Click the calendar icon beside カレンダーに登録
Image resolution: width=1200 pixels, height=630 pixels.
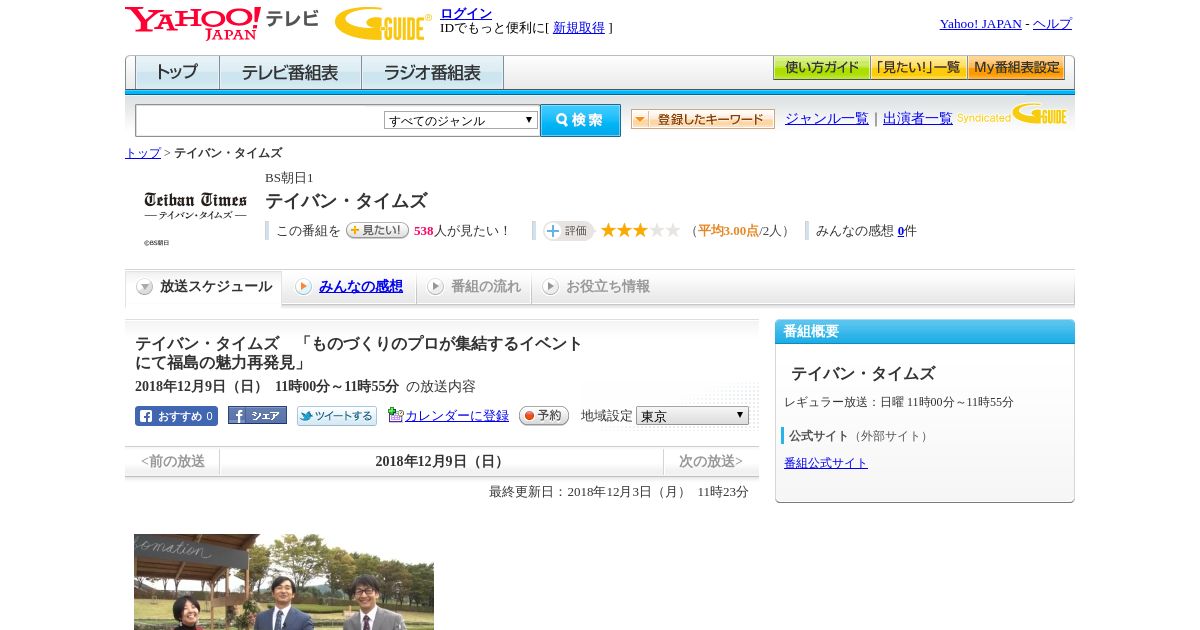click(x=395, y=415)
